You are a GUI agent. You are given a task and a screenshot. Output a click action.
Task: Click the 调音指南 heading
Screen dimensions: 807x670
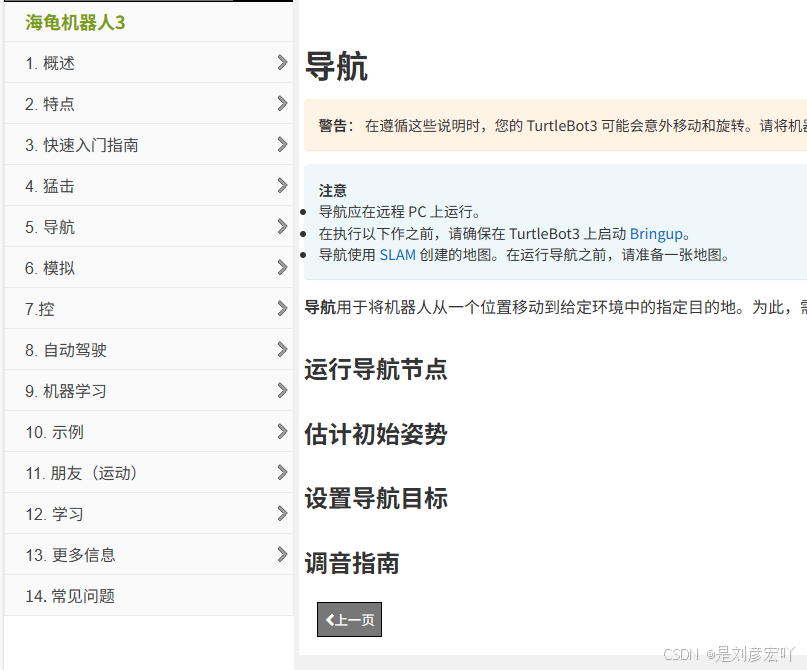(352, 563)
